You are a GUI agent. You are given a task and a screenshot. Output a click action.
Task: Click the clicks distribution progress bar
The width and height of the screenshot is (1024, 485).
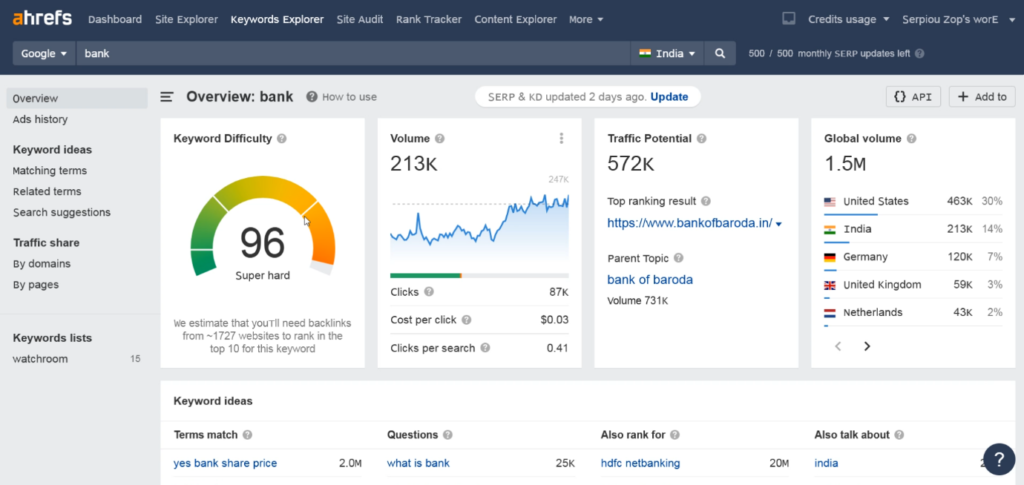479,275
